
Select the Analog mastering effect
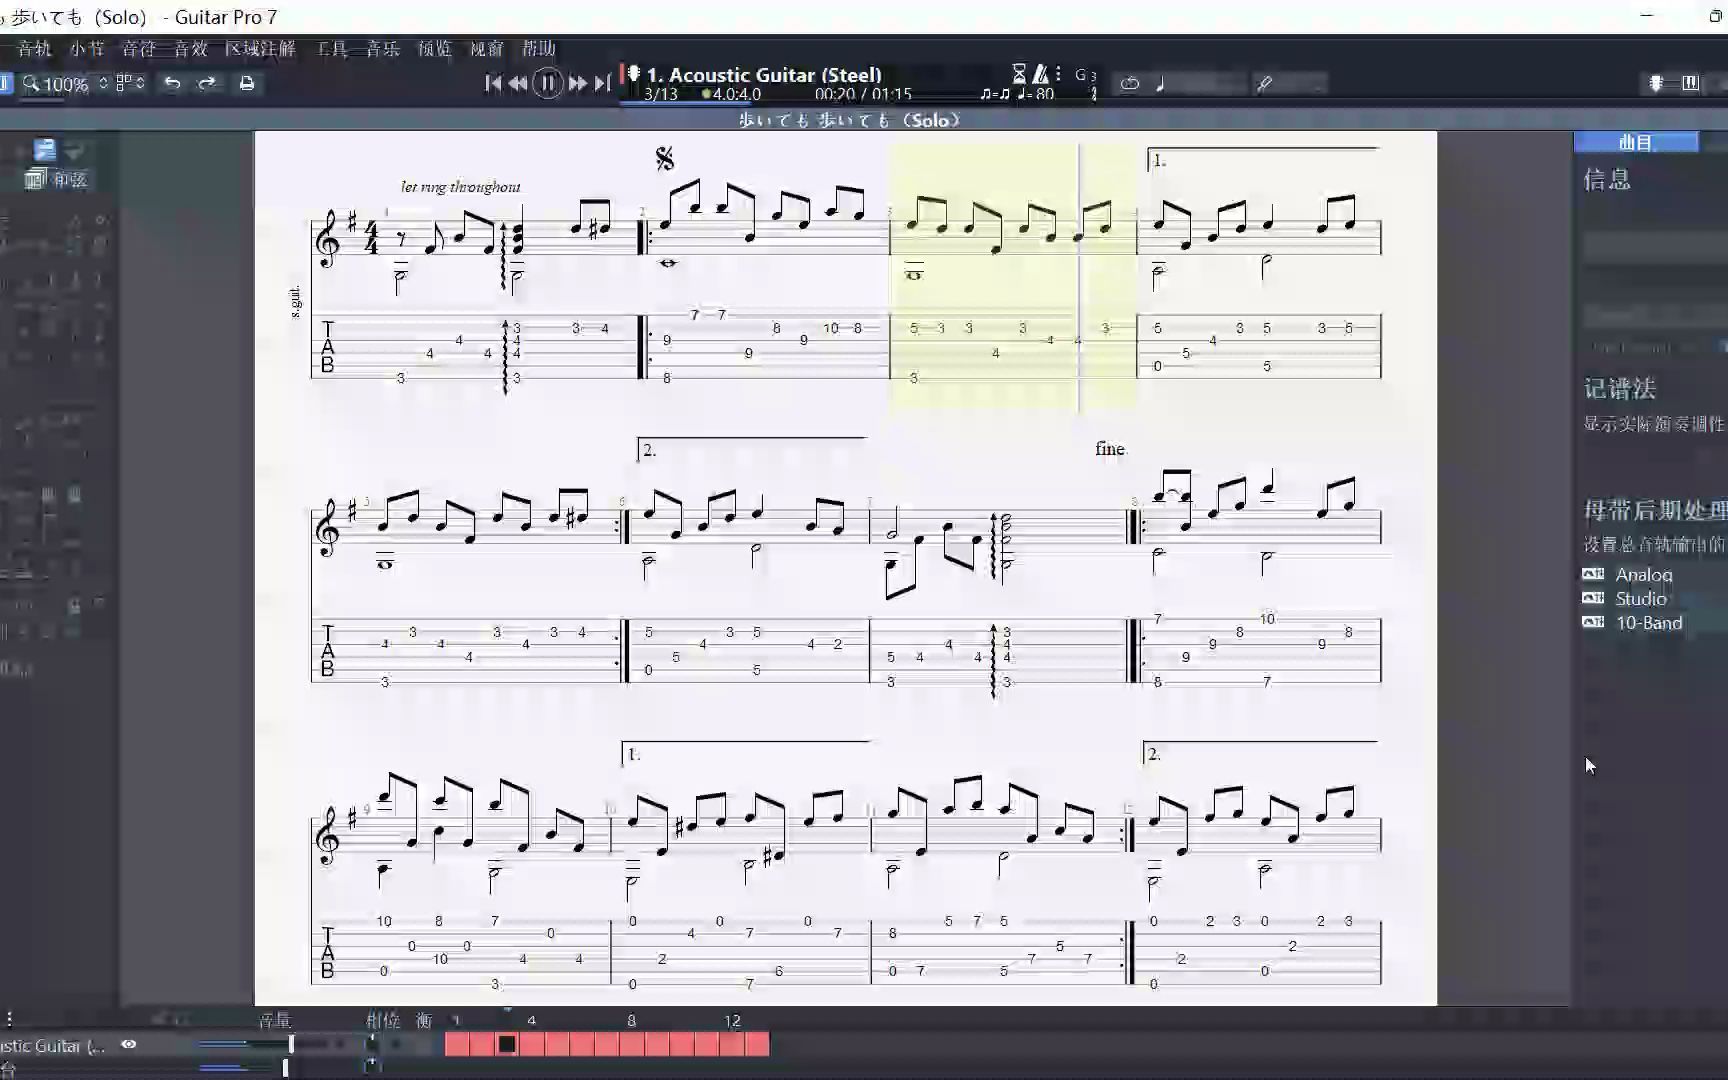tap(1644, 574)
